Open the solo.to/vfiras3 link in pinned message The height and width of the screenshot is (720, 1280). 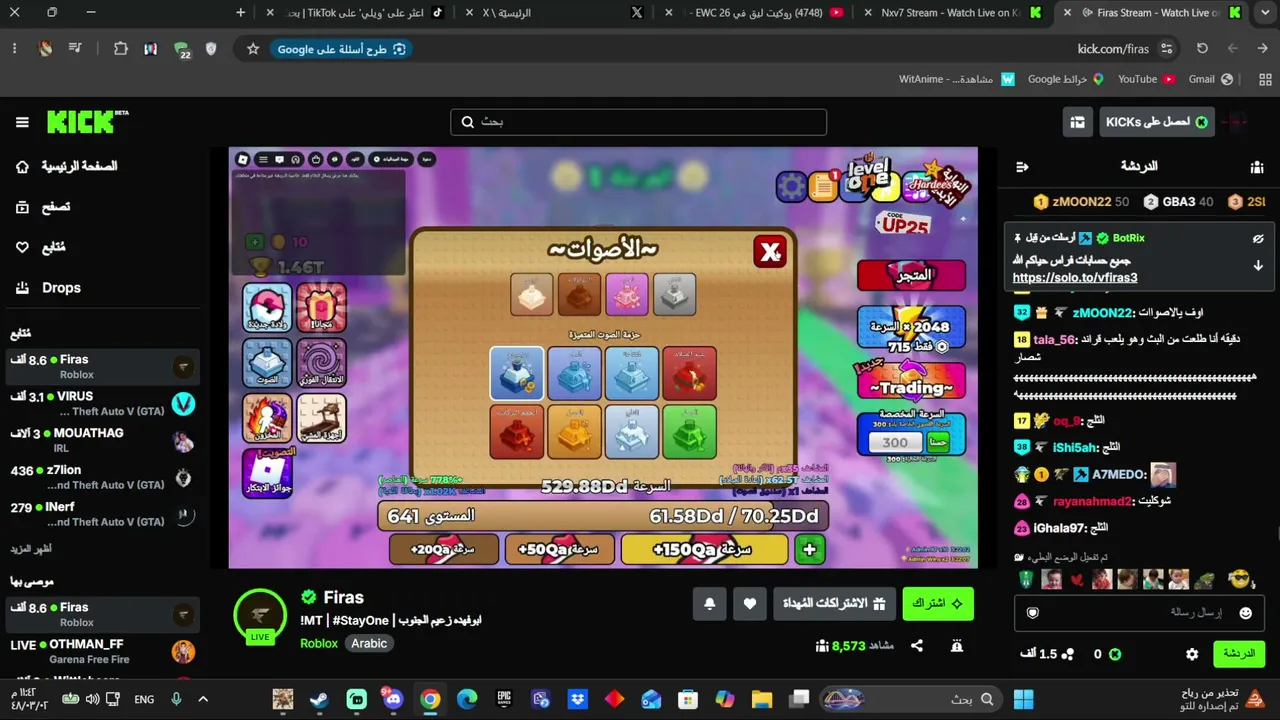1075,278
